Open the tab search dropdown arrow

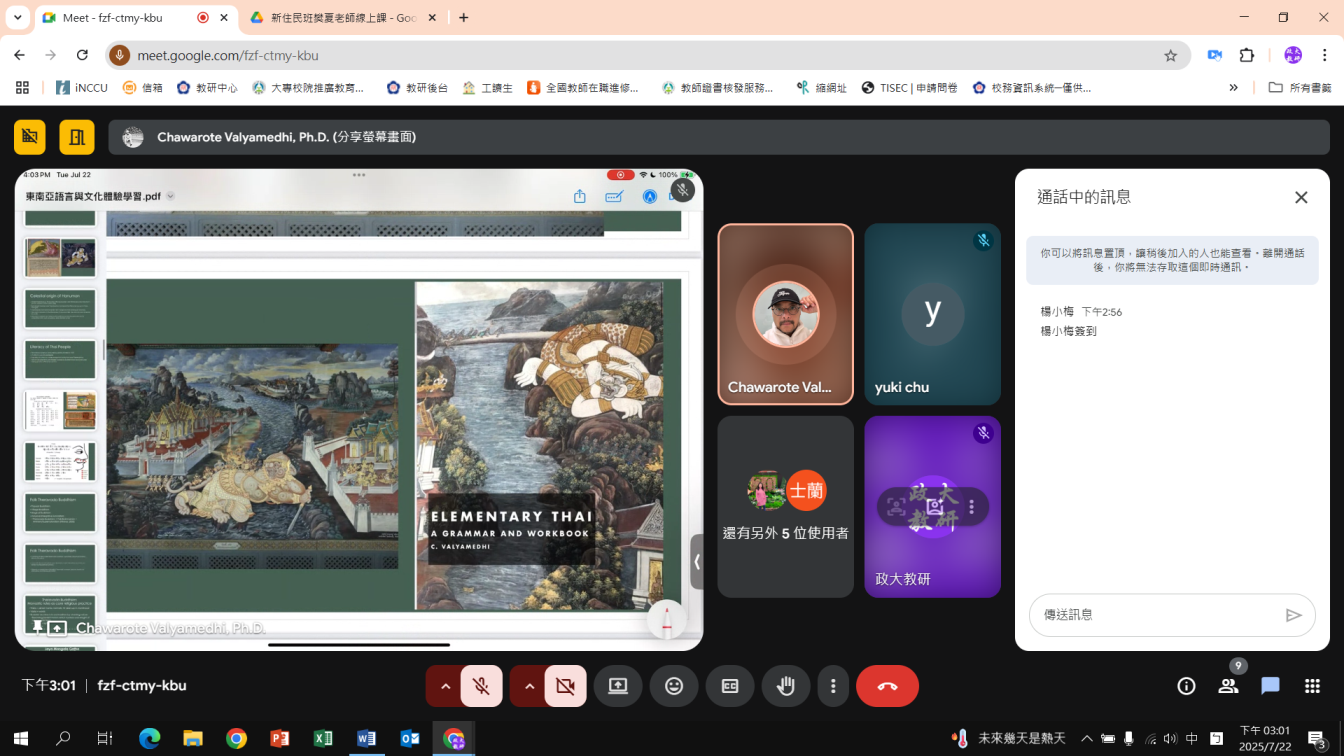point(17,18)
